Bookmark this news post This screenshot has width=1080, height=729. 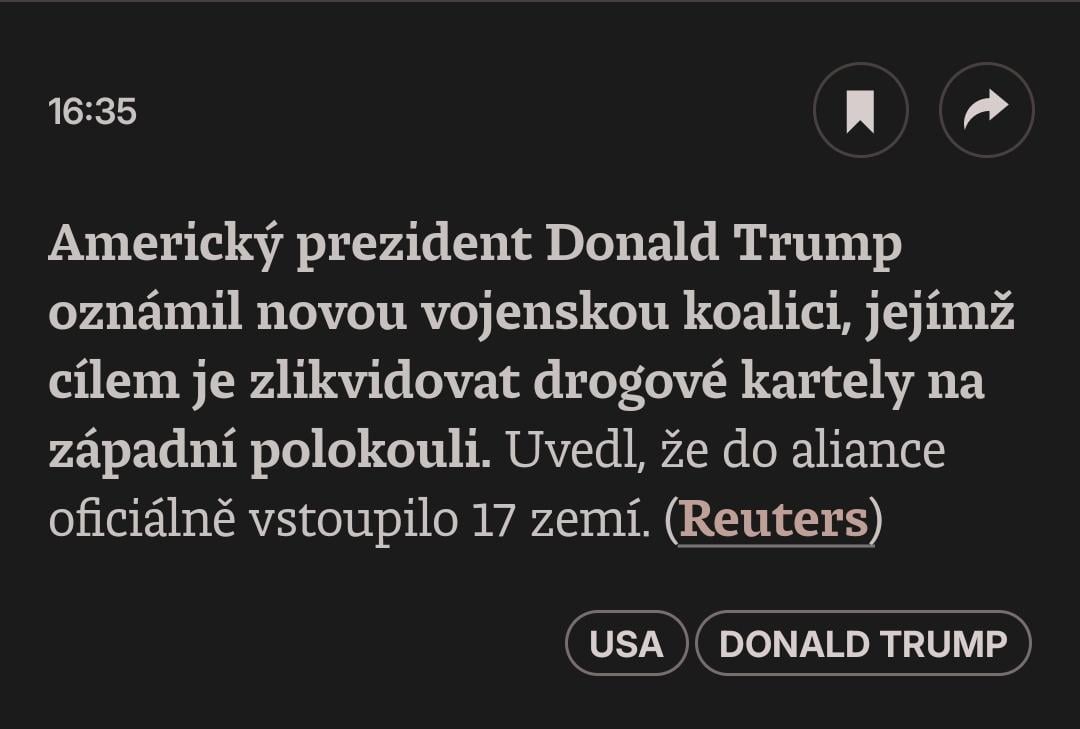tap(860, 110)
